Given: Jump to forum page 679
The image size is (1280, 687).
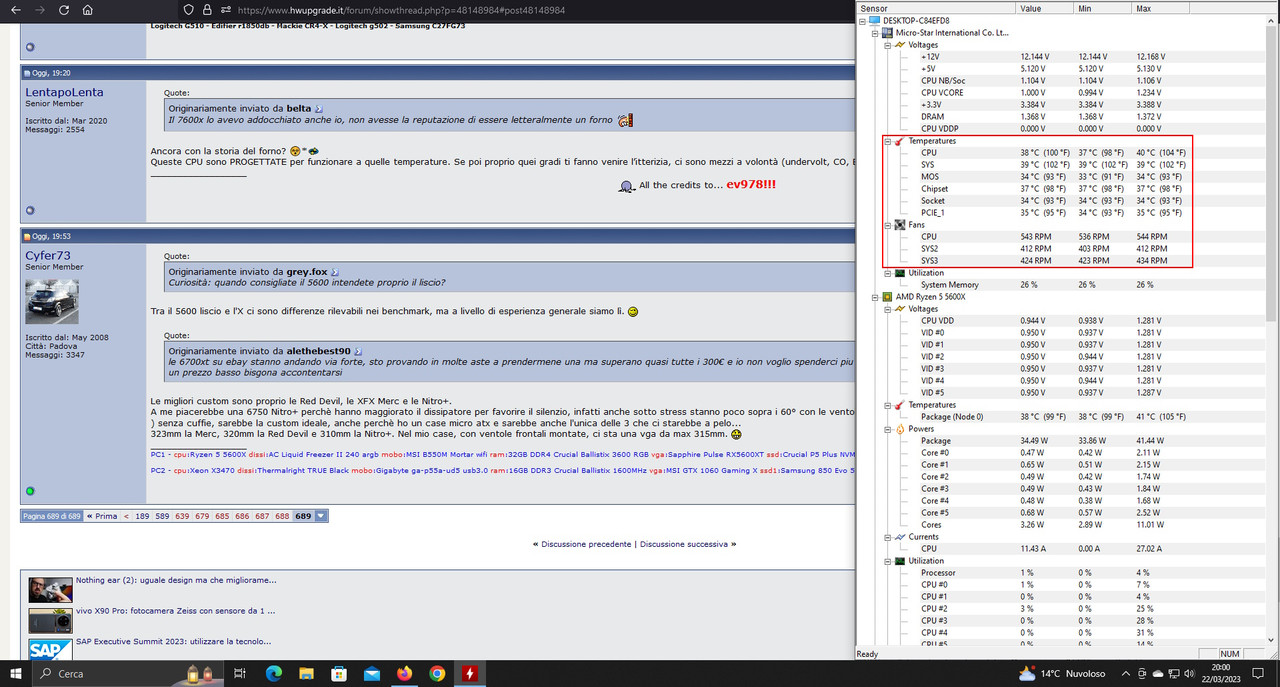Looking at the screenshot, I should pos(202,516).
